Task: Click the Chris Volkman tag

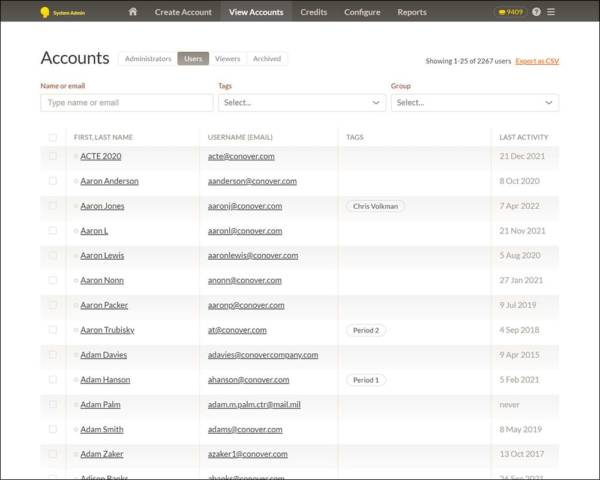Action: coord(375,206)
